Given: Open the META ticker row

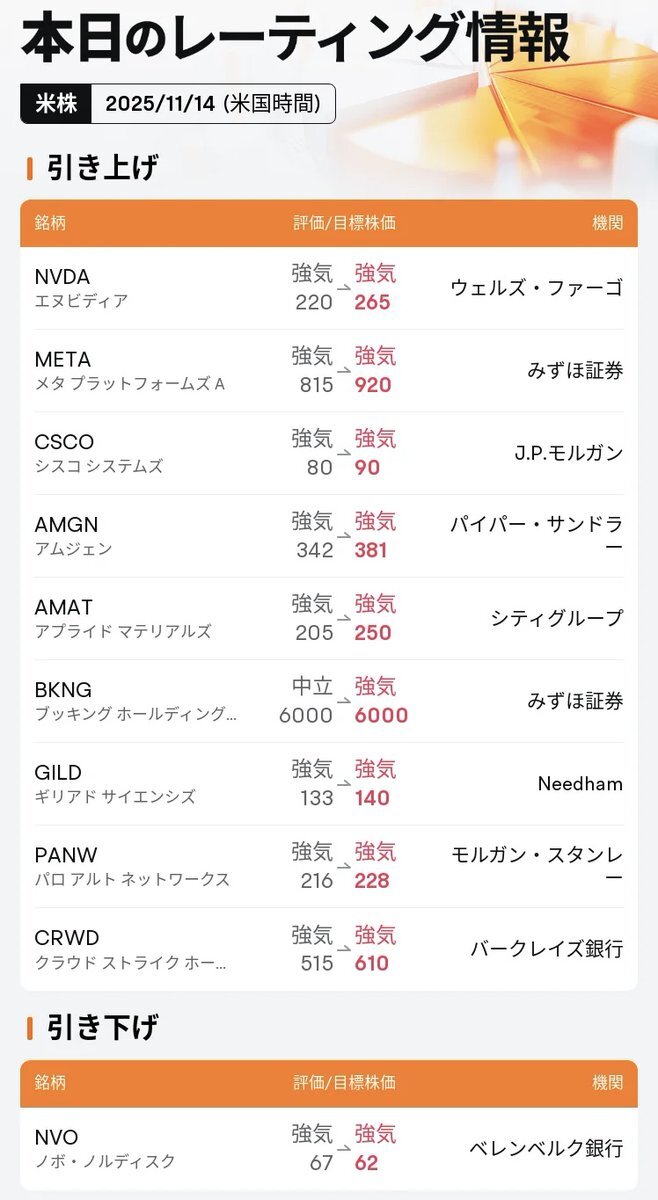Looking at the screenshot, I should [x=62, y=360].
